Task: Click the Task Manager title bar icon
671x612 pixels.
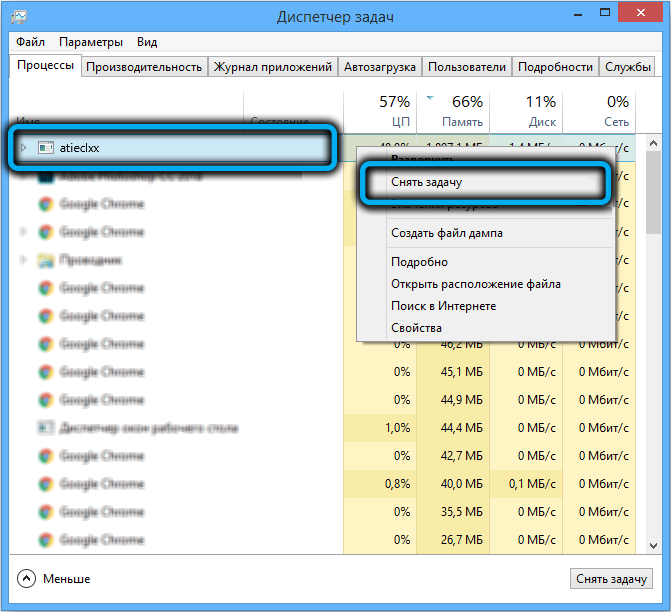Action: (x=21, y=16)
